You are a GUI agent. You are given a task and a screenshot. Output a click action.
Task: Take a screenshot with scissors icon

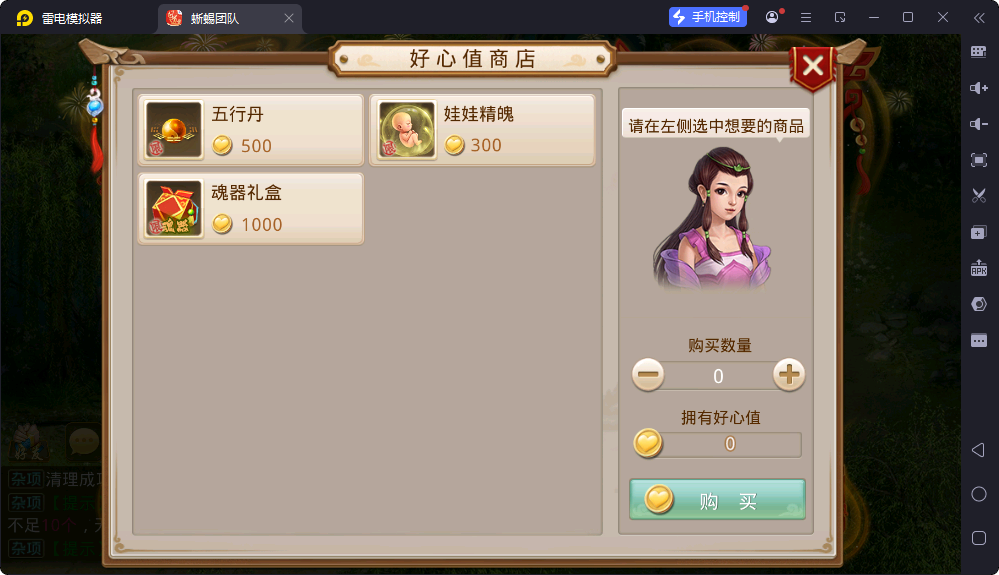click(x=979, y=195)
